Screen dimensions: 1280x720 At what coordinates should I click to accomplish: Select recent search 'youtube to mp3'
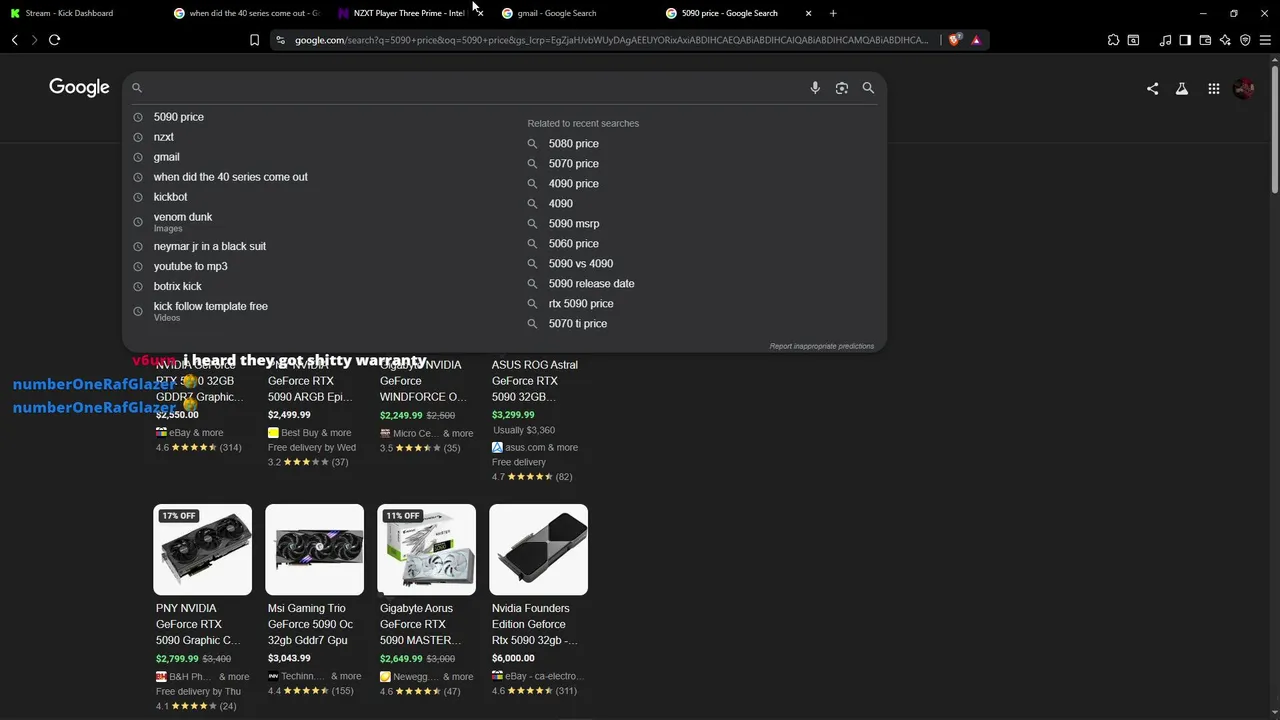(x=190, y=266)
